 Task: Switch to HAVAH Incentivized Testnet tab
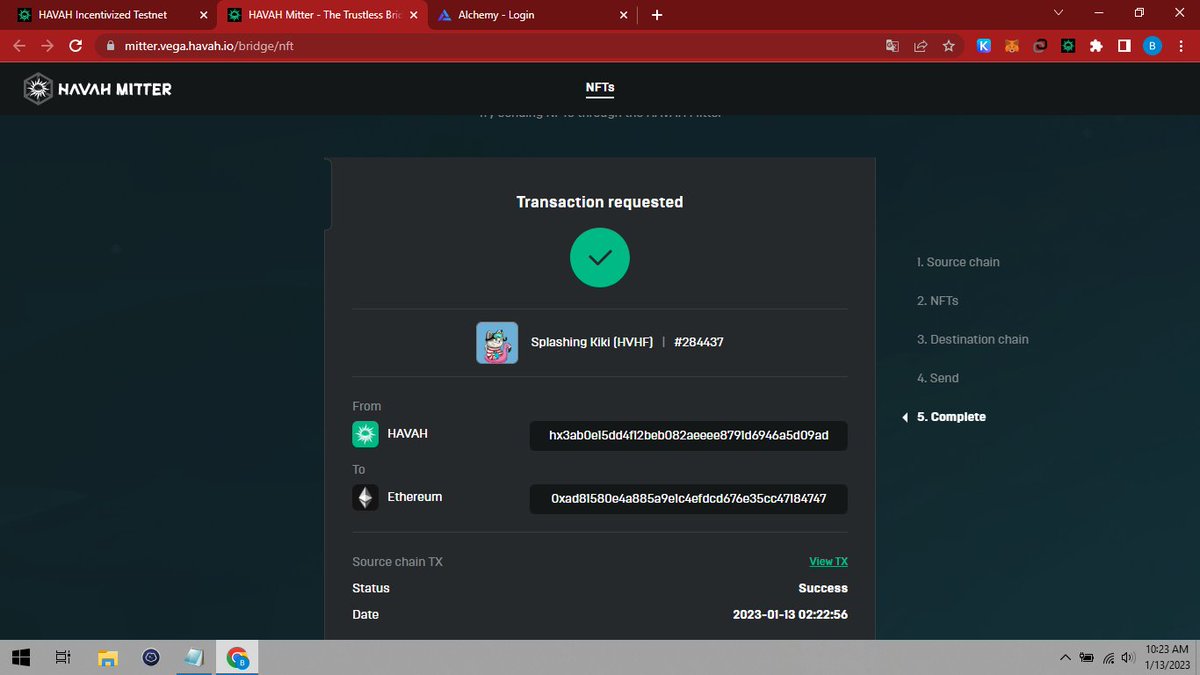coord(108,15)
